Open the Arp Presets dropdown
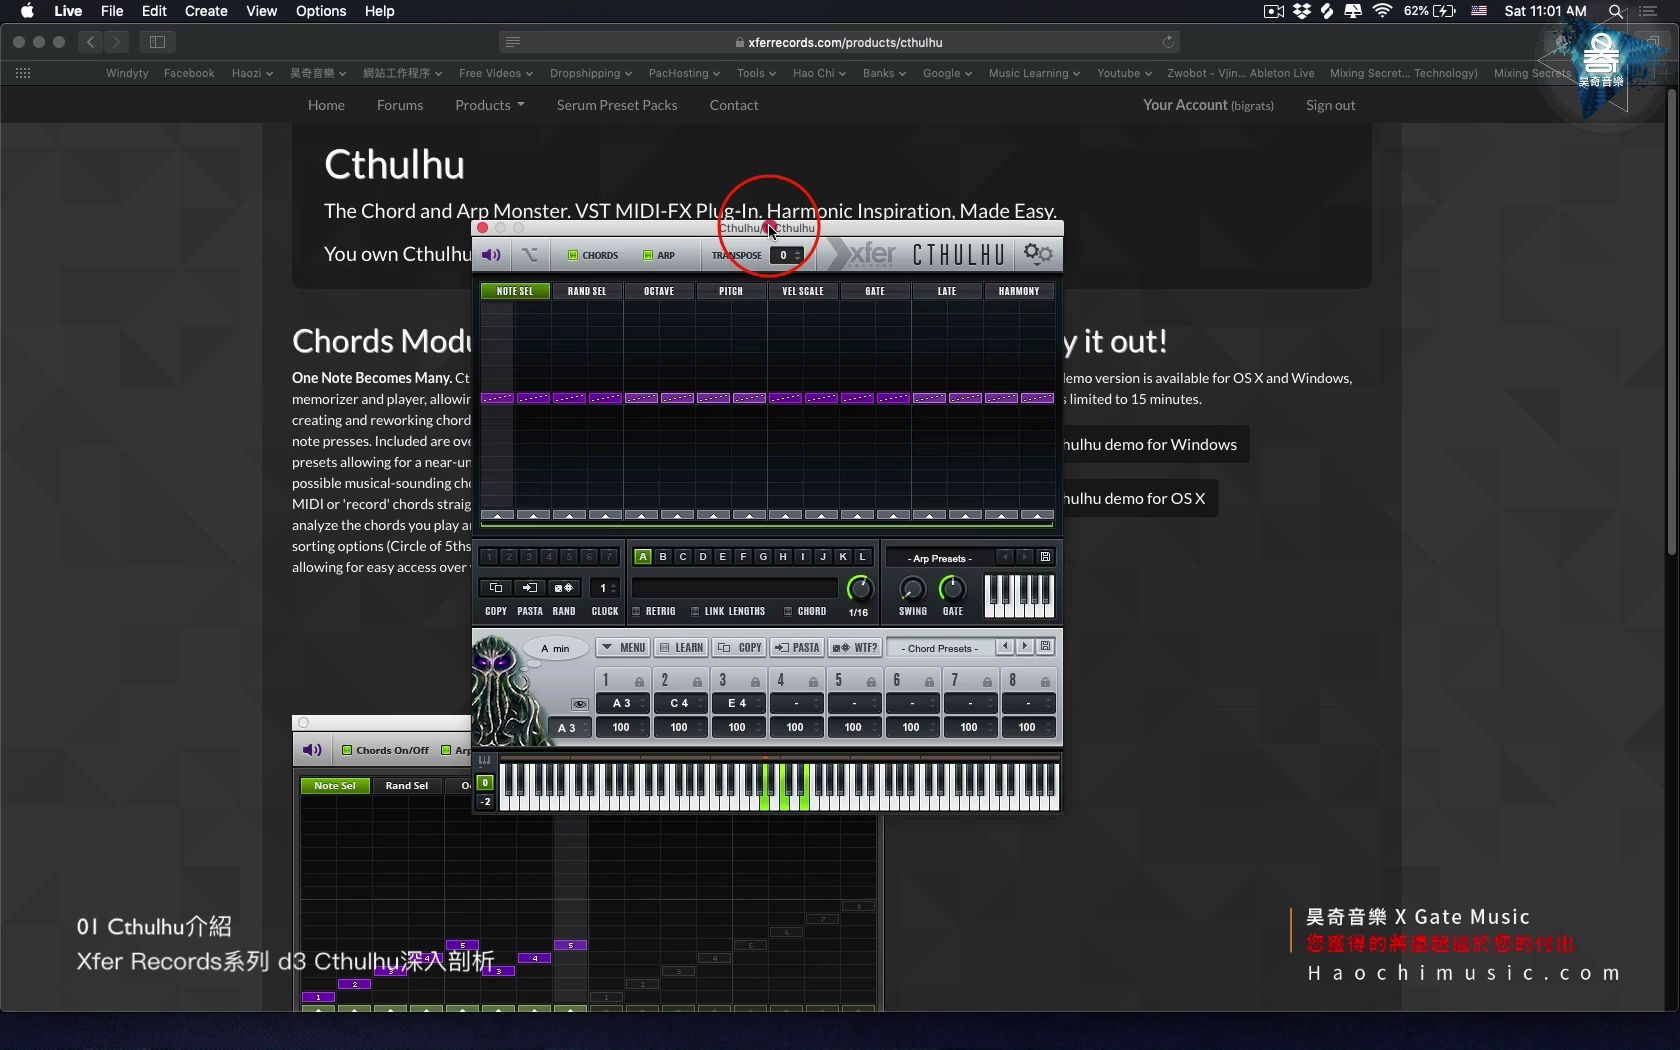Screen dimensions: 1680x1050 (x=940, y=558)
